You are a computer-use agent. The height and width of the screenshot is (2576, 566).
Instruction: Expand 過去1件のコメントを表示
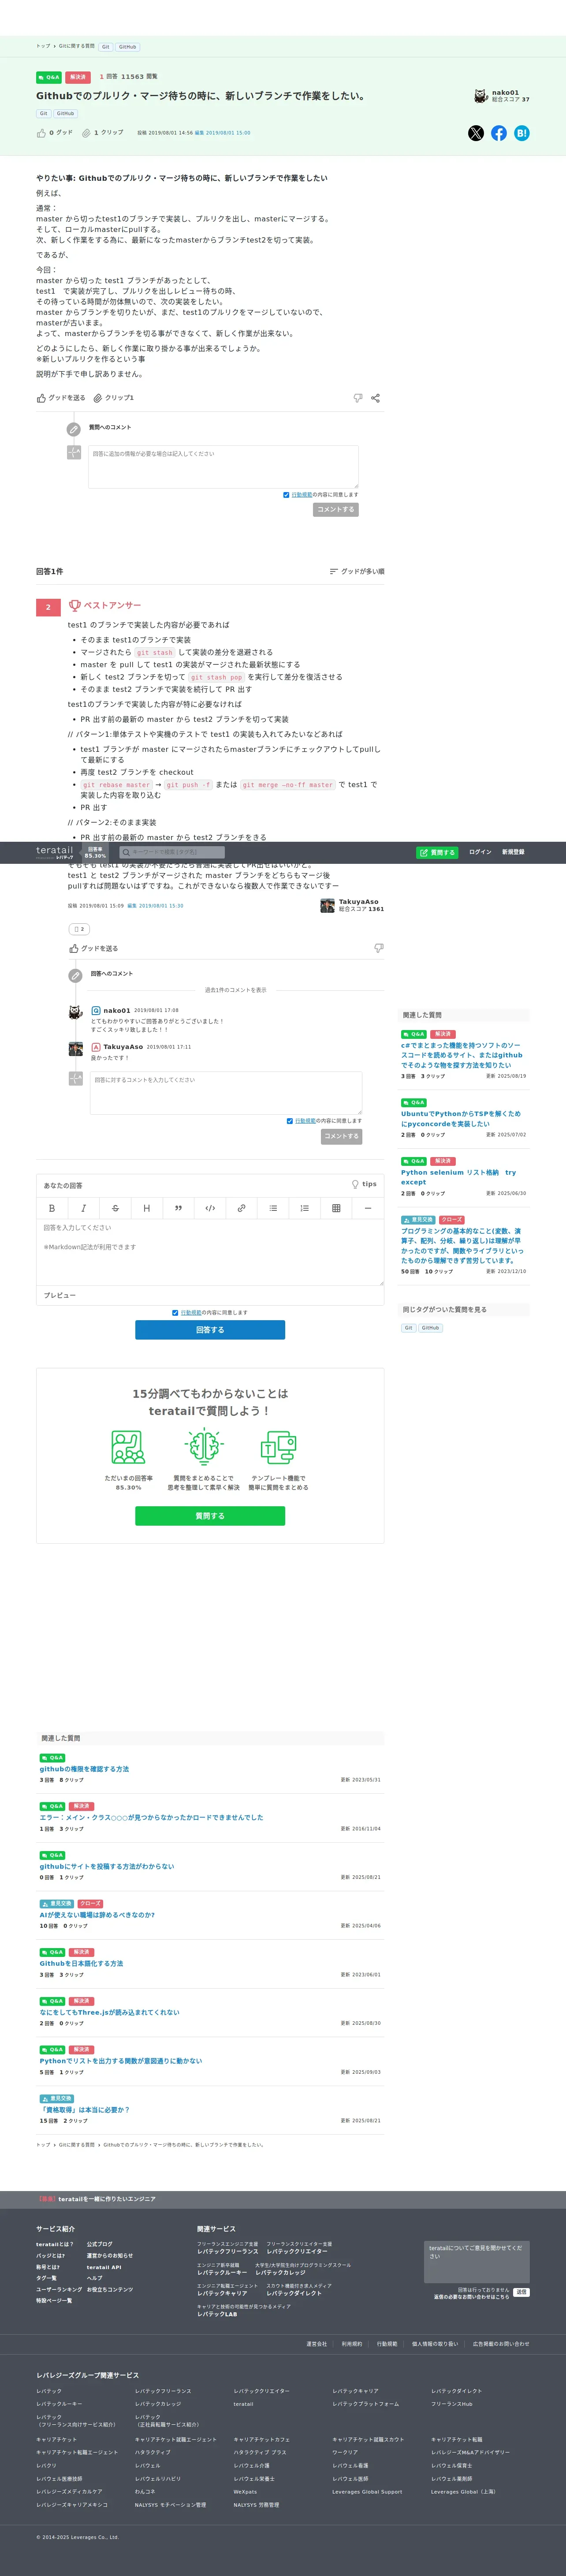coord(236,990)
